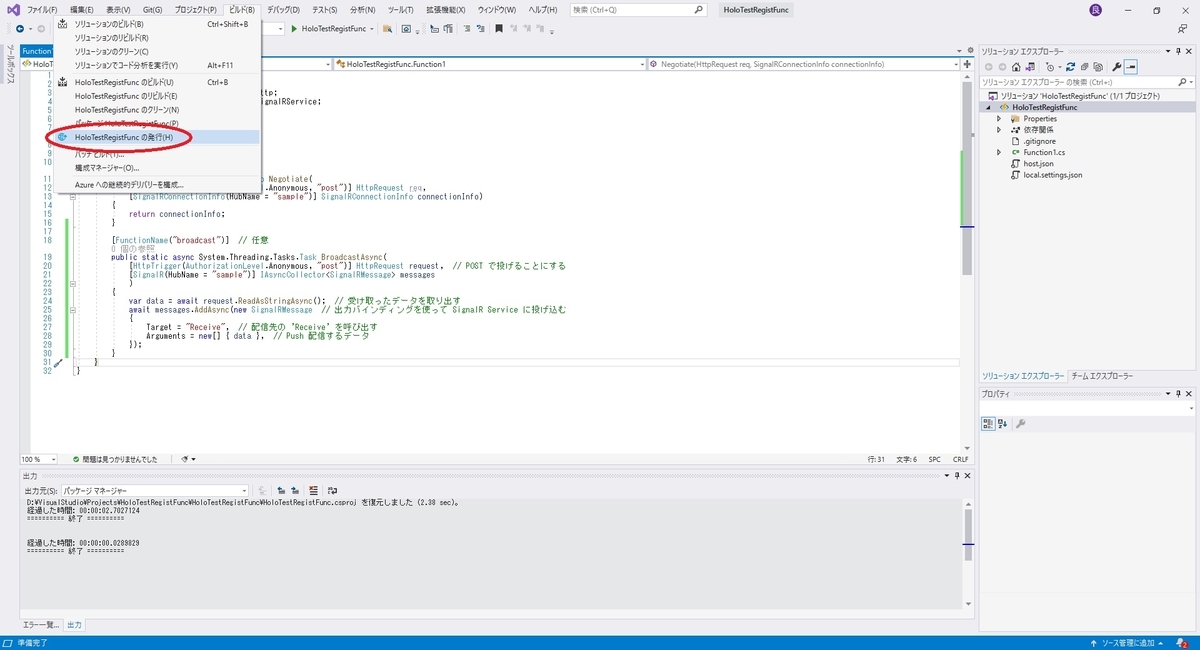
Task: Switch to the チーム エクスプローラー tab
Action: point(1102,376)
